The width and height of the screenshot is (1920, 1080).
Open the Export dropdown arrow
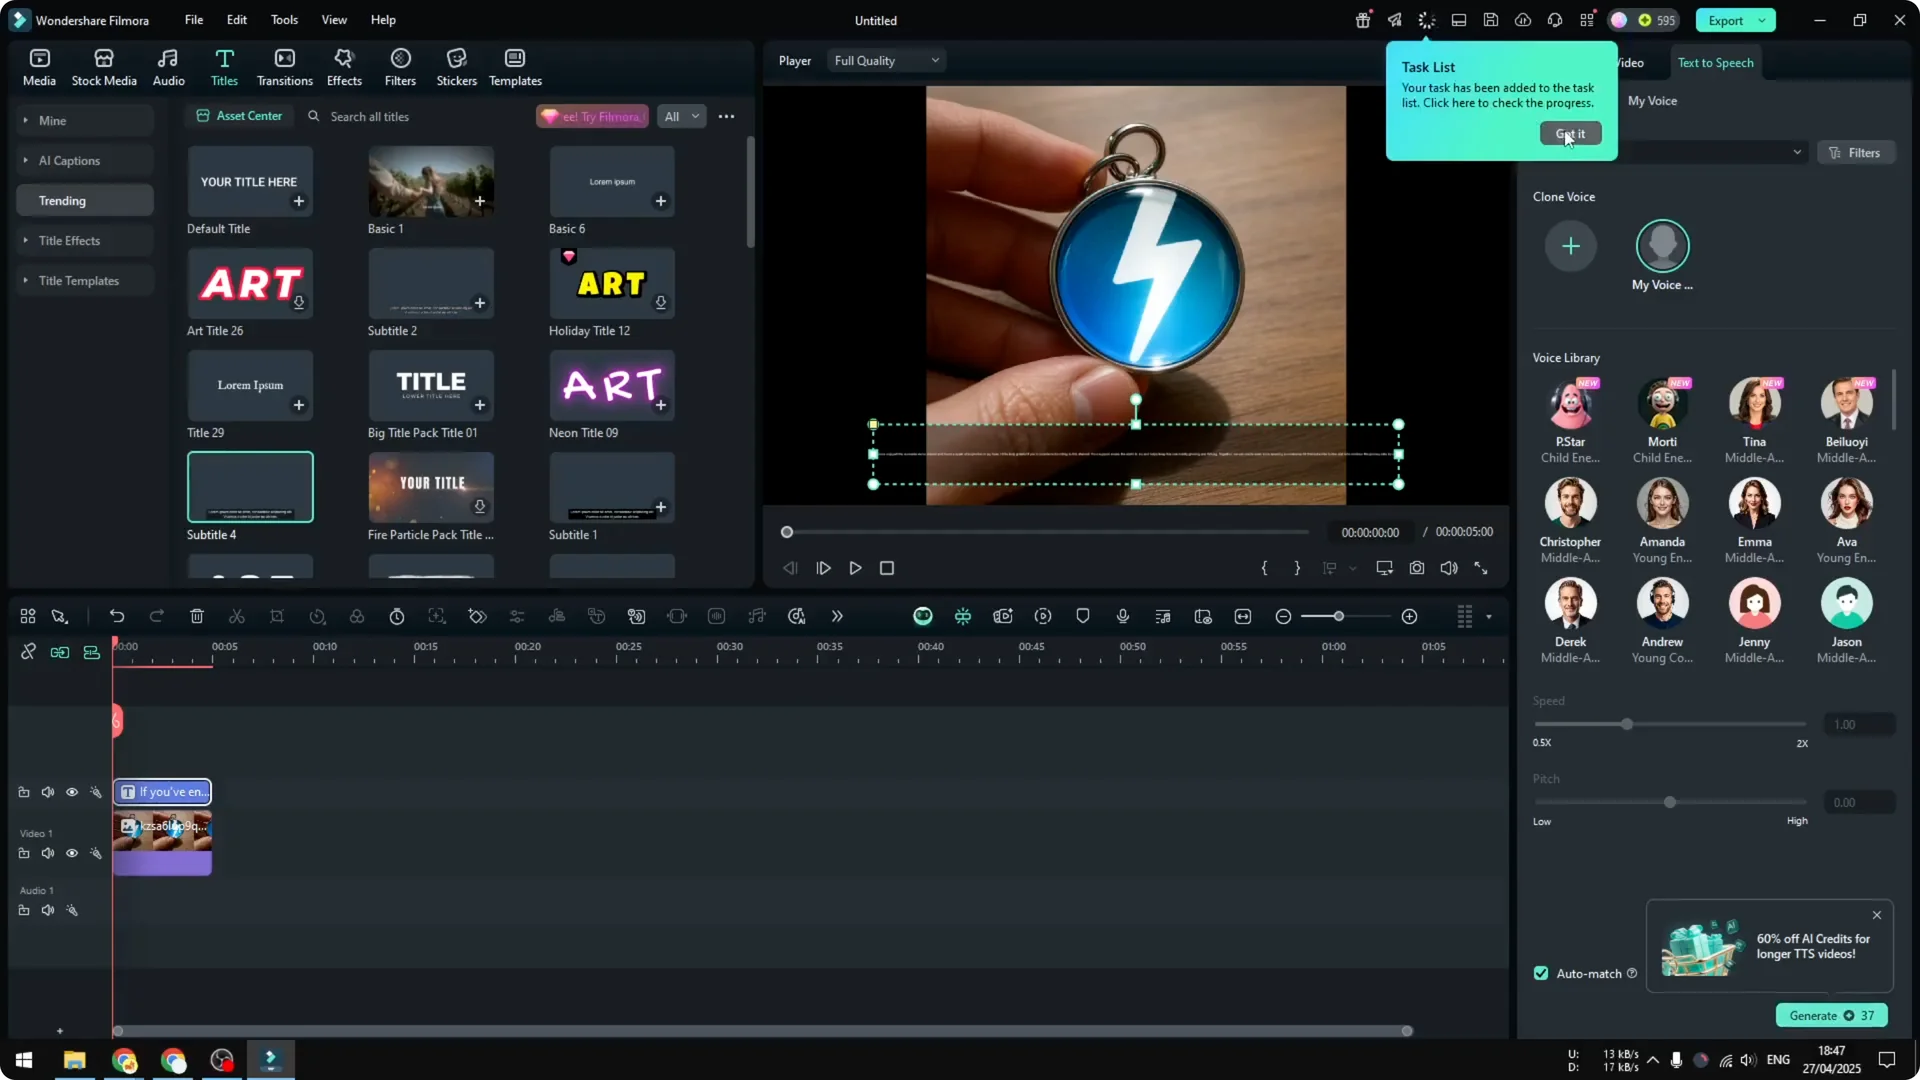tap(1763, 20)
